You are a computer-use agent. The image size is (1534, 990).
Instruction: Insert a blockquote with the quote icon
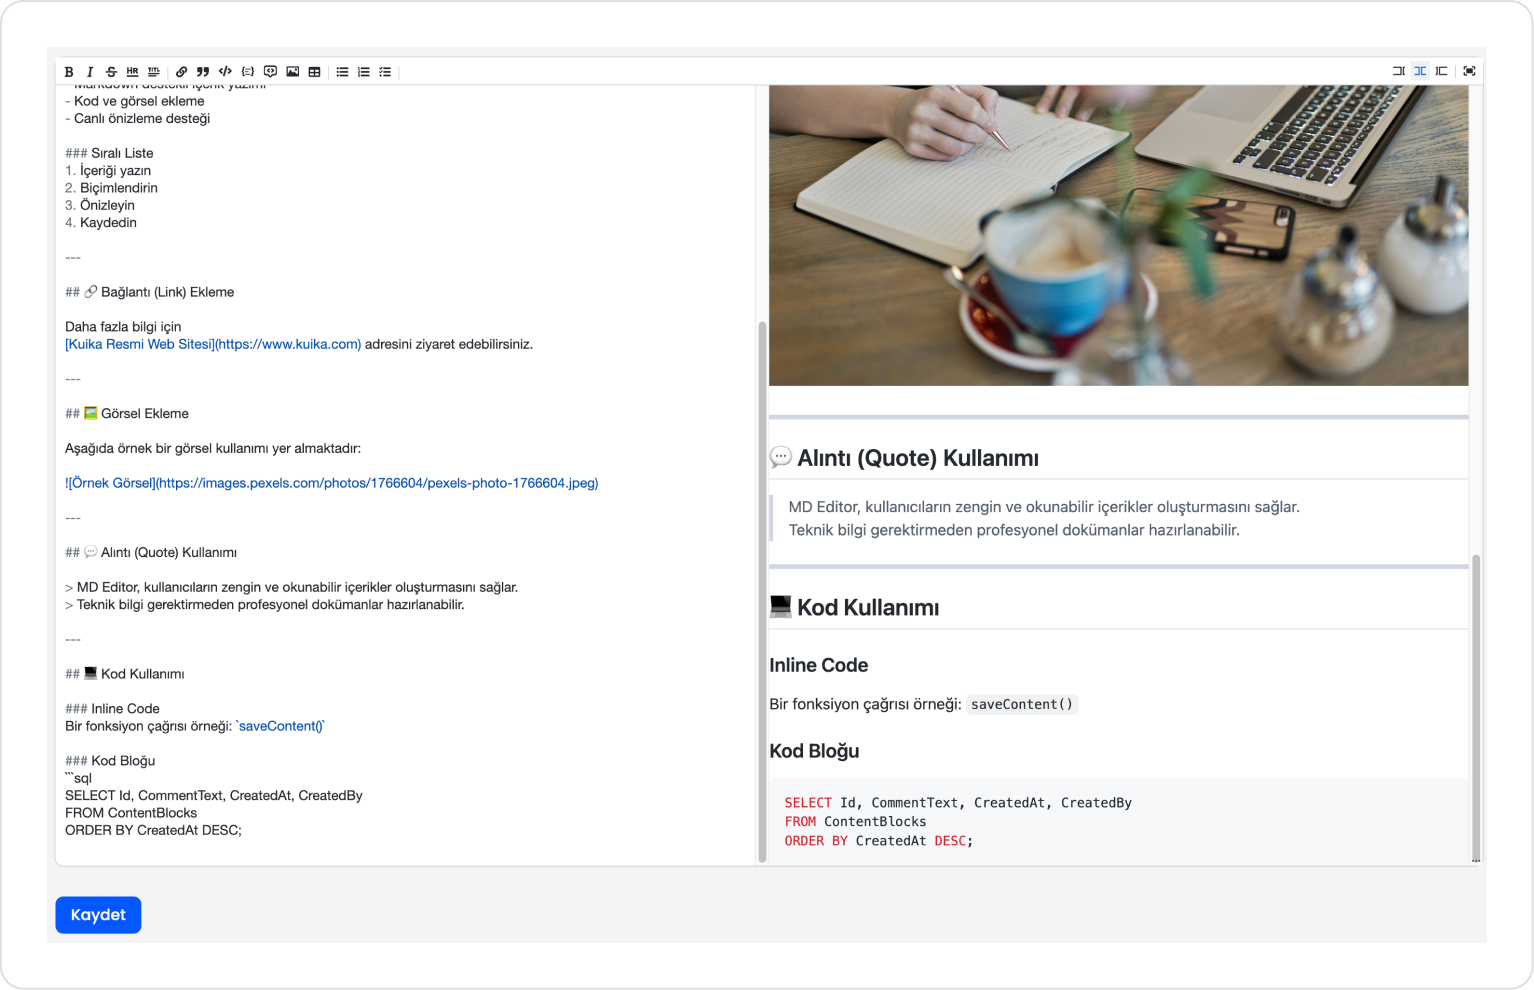pyautogui.click(x=203, y=72)
